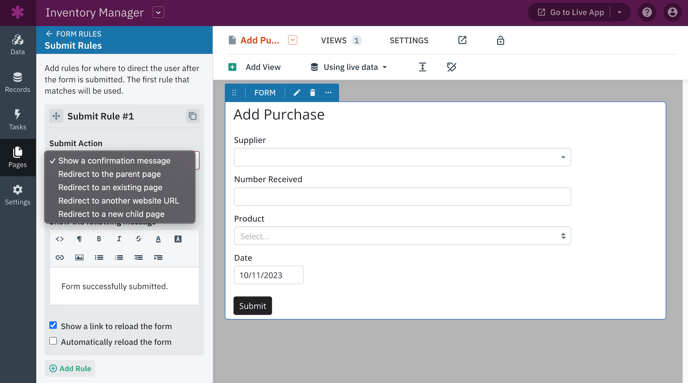Open the Data section in sidebar
This screenshot has width=688, height=383.
click(18, 44)
